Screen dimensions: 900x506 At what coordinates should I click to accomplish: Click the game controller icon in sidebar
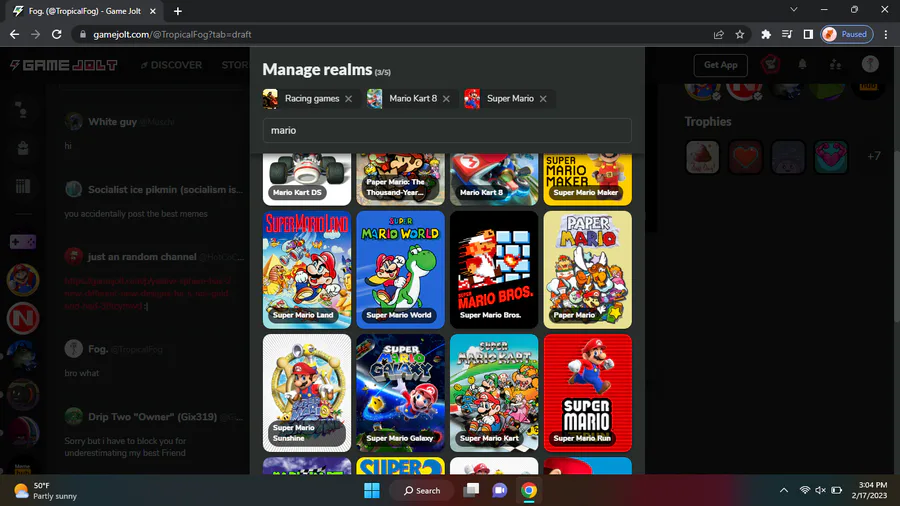[23, 242]
